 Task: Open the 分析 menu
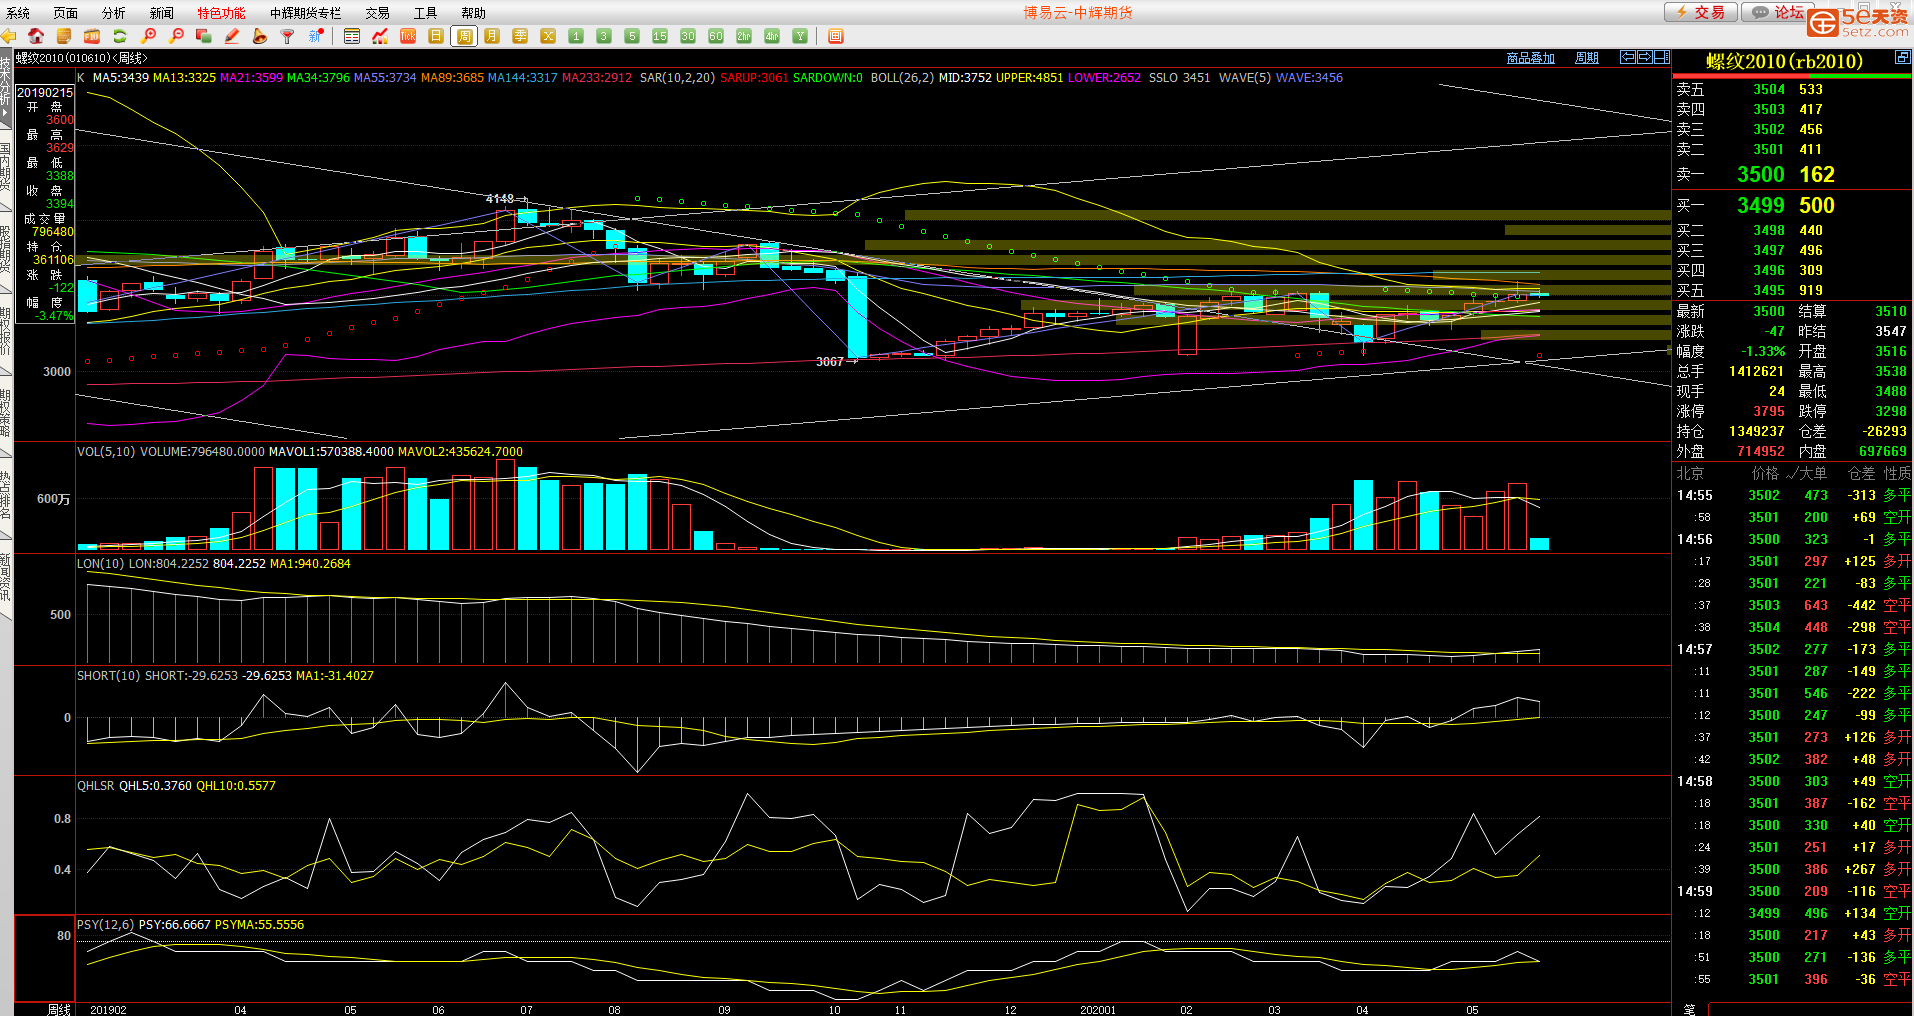(x=114, y=13)
